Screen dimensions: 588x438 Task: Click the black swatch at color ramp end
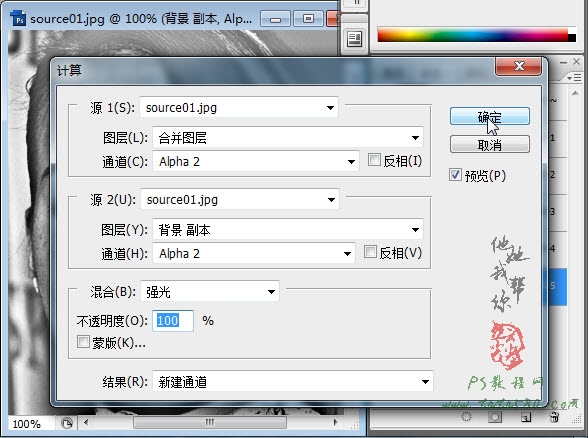point(572,38)
